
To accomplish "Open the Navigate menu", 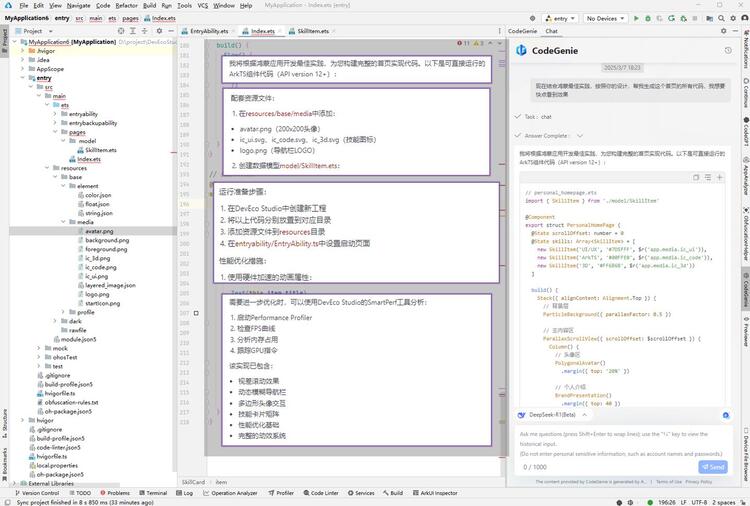I will coord(78,5).
